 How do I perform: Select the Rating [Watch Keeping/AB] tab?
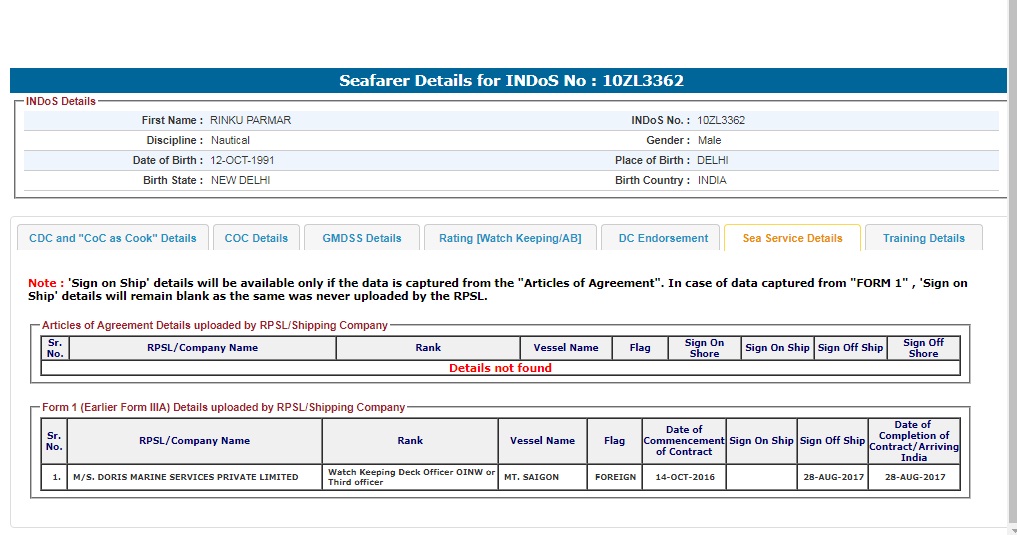(510, 238)
